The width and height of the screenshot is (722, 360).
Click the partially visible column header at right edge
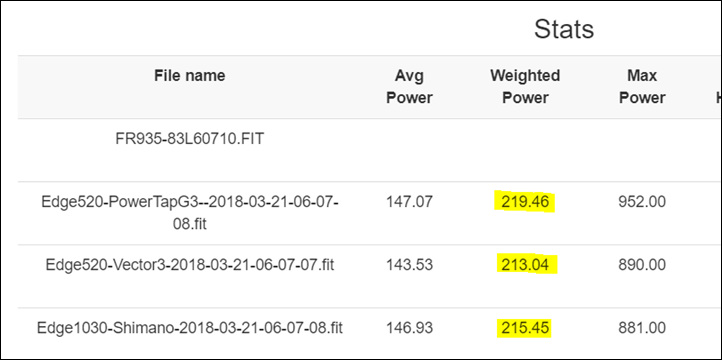point(718,98)
